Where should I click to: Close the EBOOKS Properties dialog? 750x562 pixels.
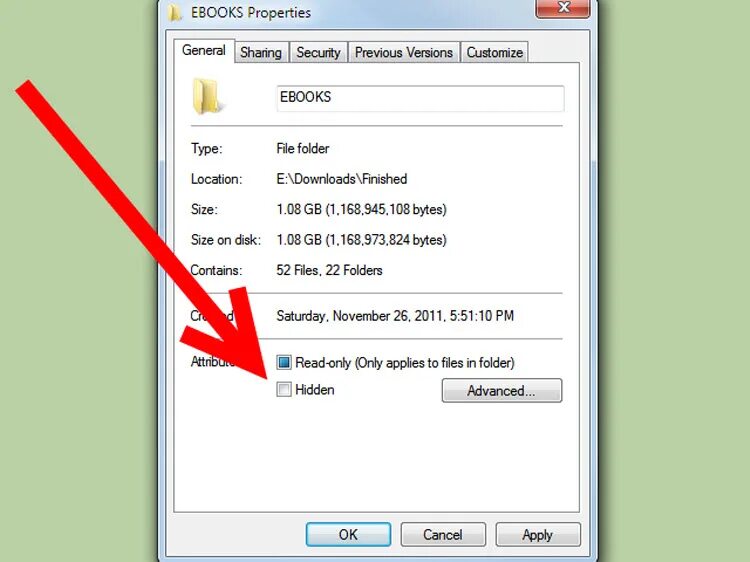point(562,8)
